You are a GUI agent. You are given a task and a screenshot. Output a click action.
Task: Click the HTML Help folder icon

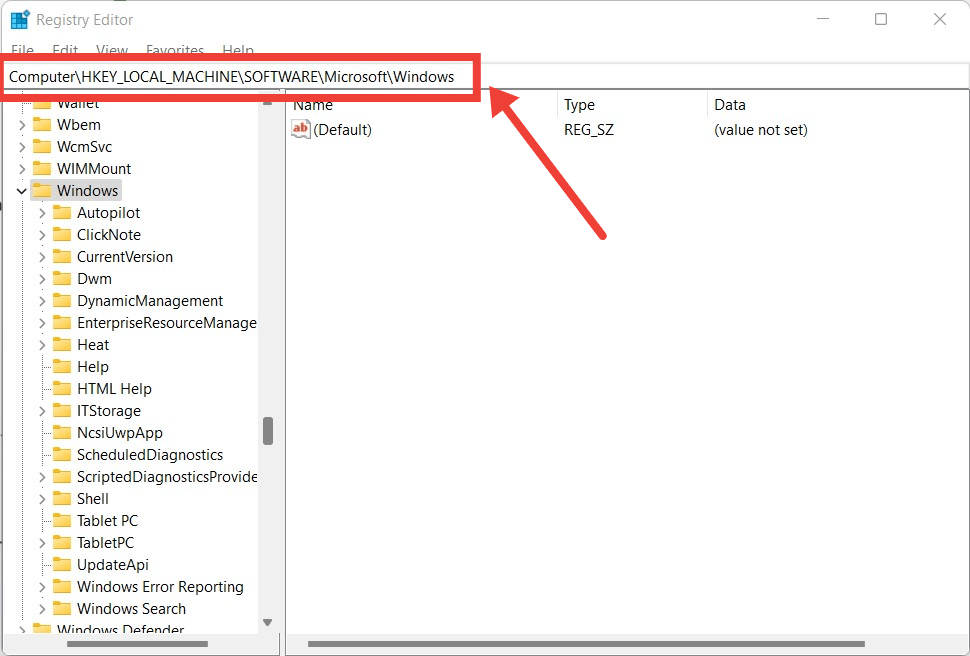tap(62, 389)
